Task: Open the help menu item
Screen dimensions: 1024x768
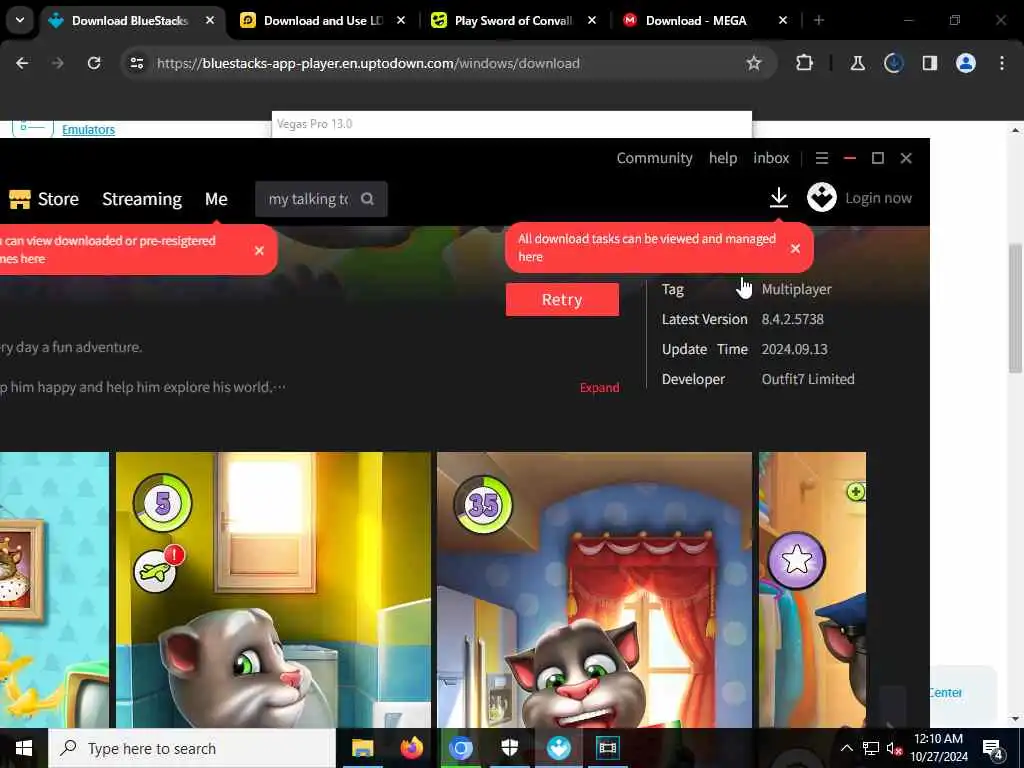Action: coord(723,158)
